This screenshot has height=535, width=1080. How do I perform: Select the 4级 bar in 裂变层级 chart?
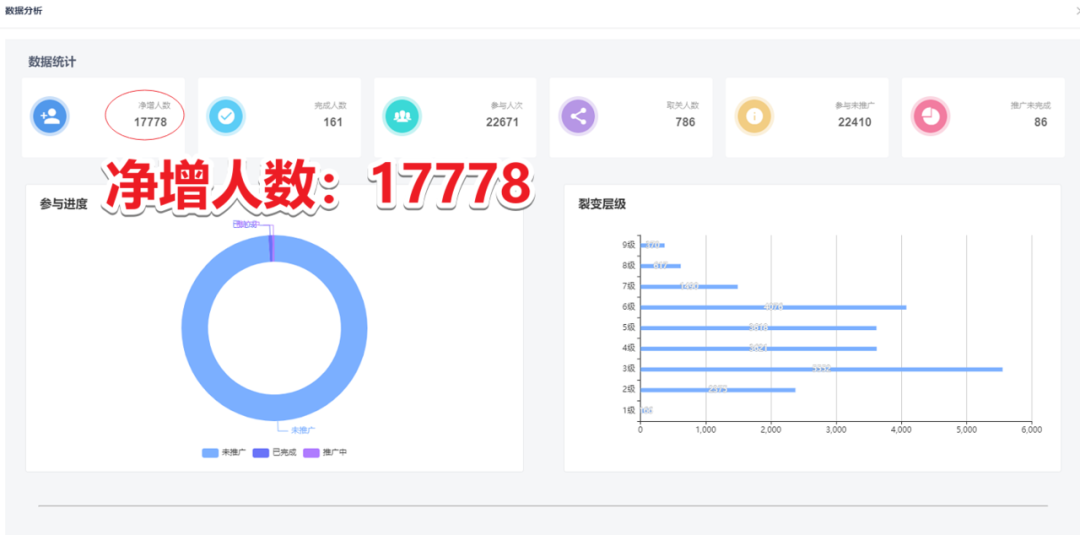pyautogui.click(x=758, y=348)
